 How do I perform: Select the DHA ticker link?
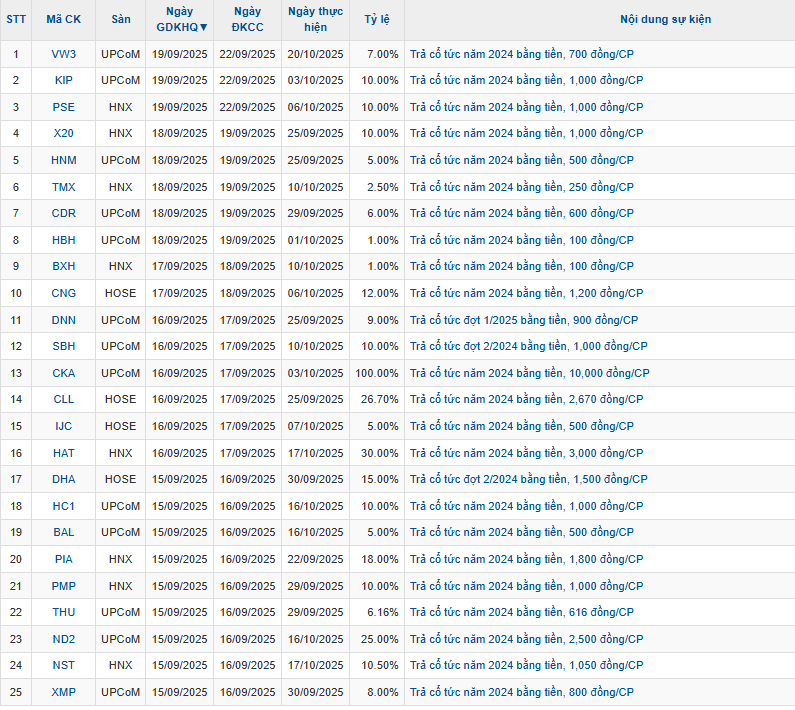click(64, 479)
